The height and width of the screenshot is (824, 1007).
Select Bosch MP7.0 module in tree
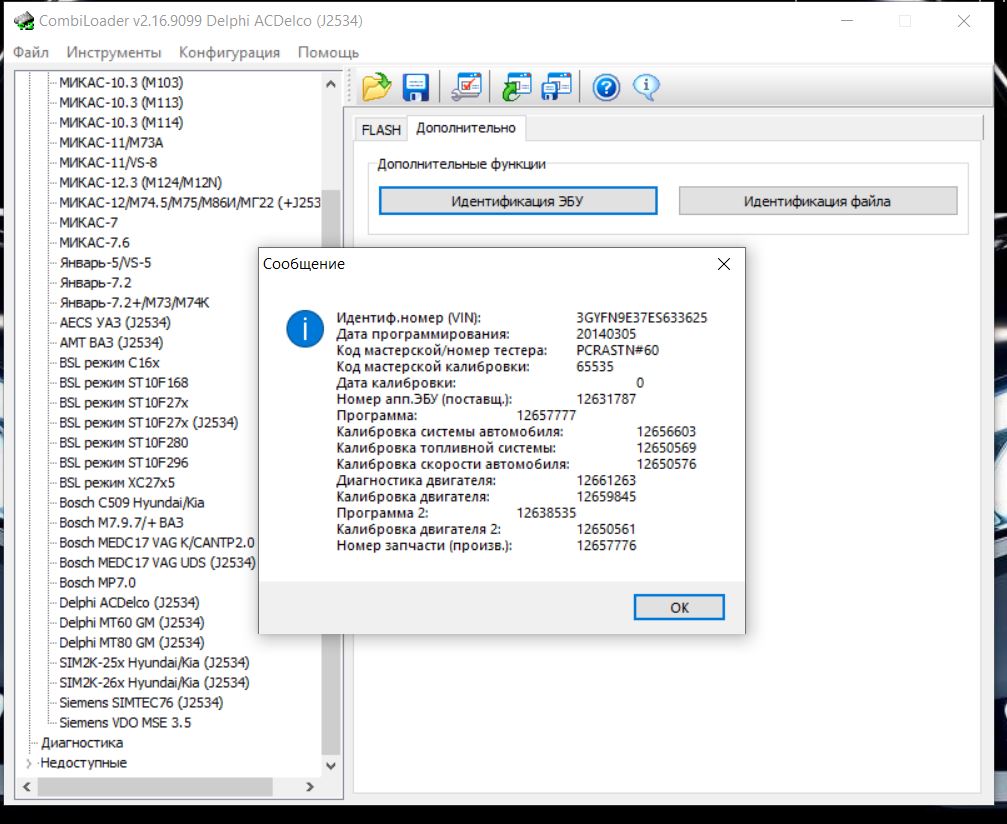click(97, 582)
